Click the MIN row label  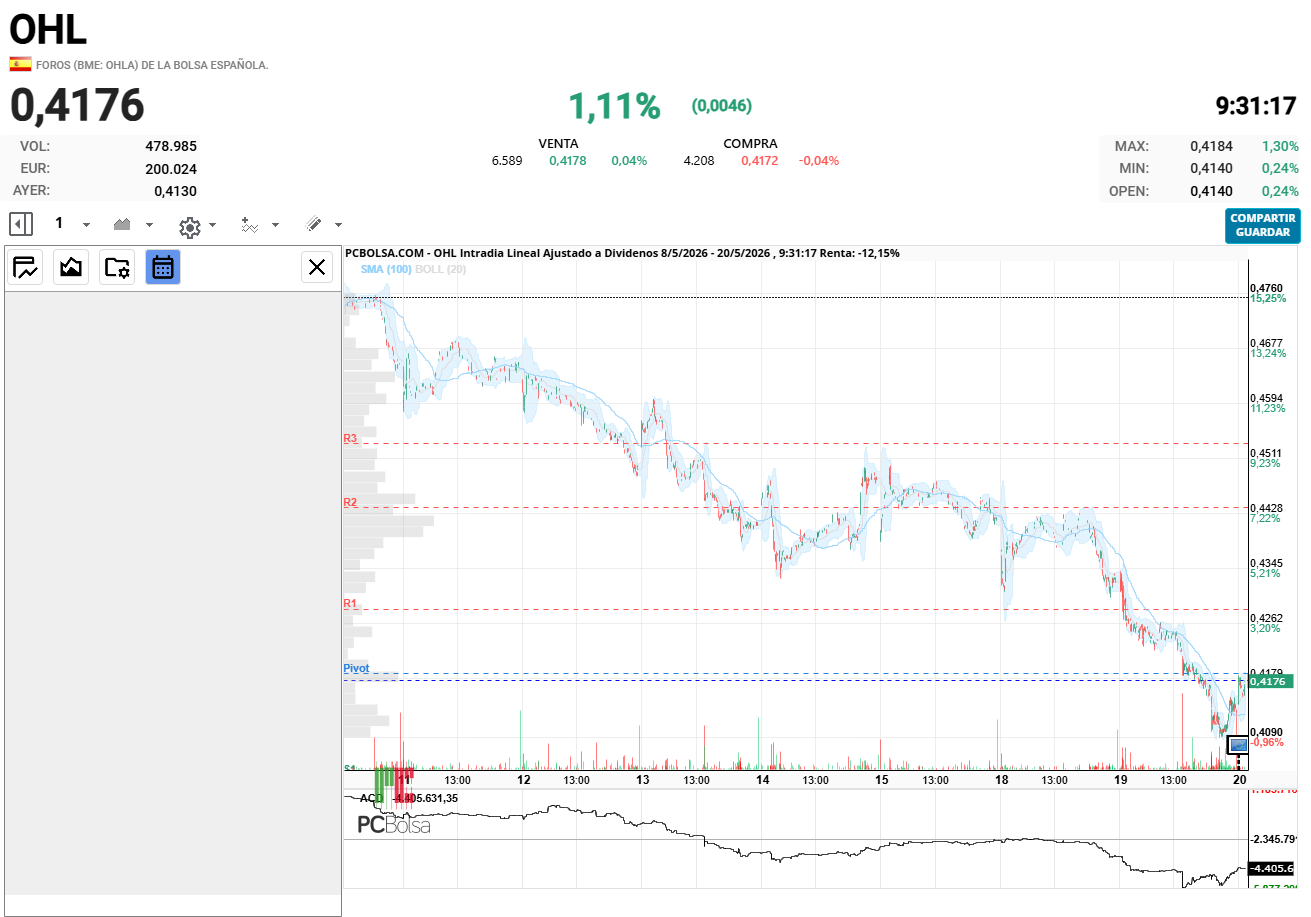coord(1133,169)
